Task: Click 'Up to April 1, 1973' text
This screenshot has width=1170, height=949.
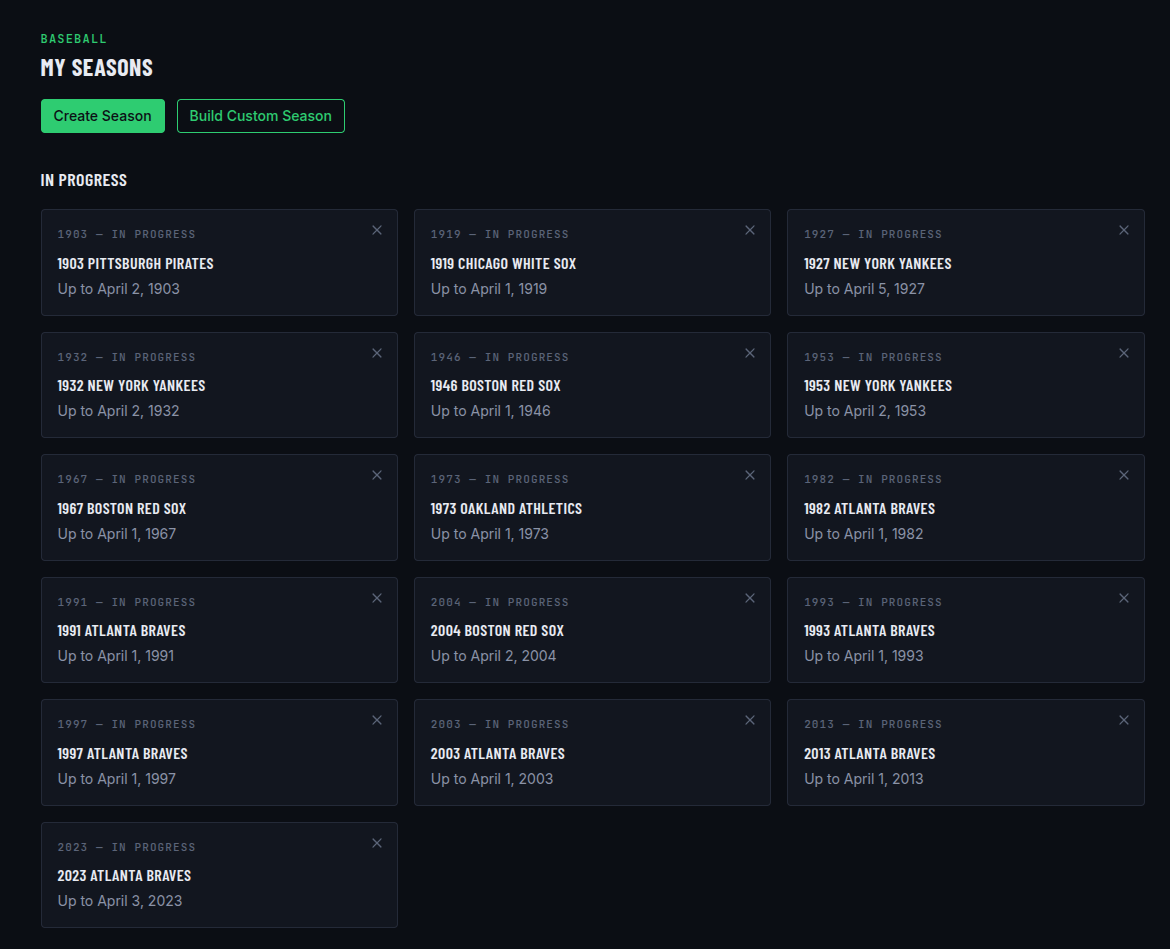Action: click(489, 534)
